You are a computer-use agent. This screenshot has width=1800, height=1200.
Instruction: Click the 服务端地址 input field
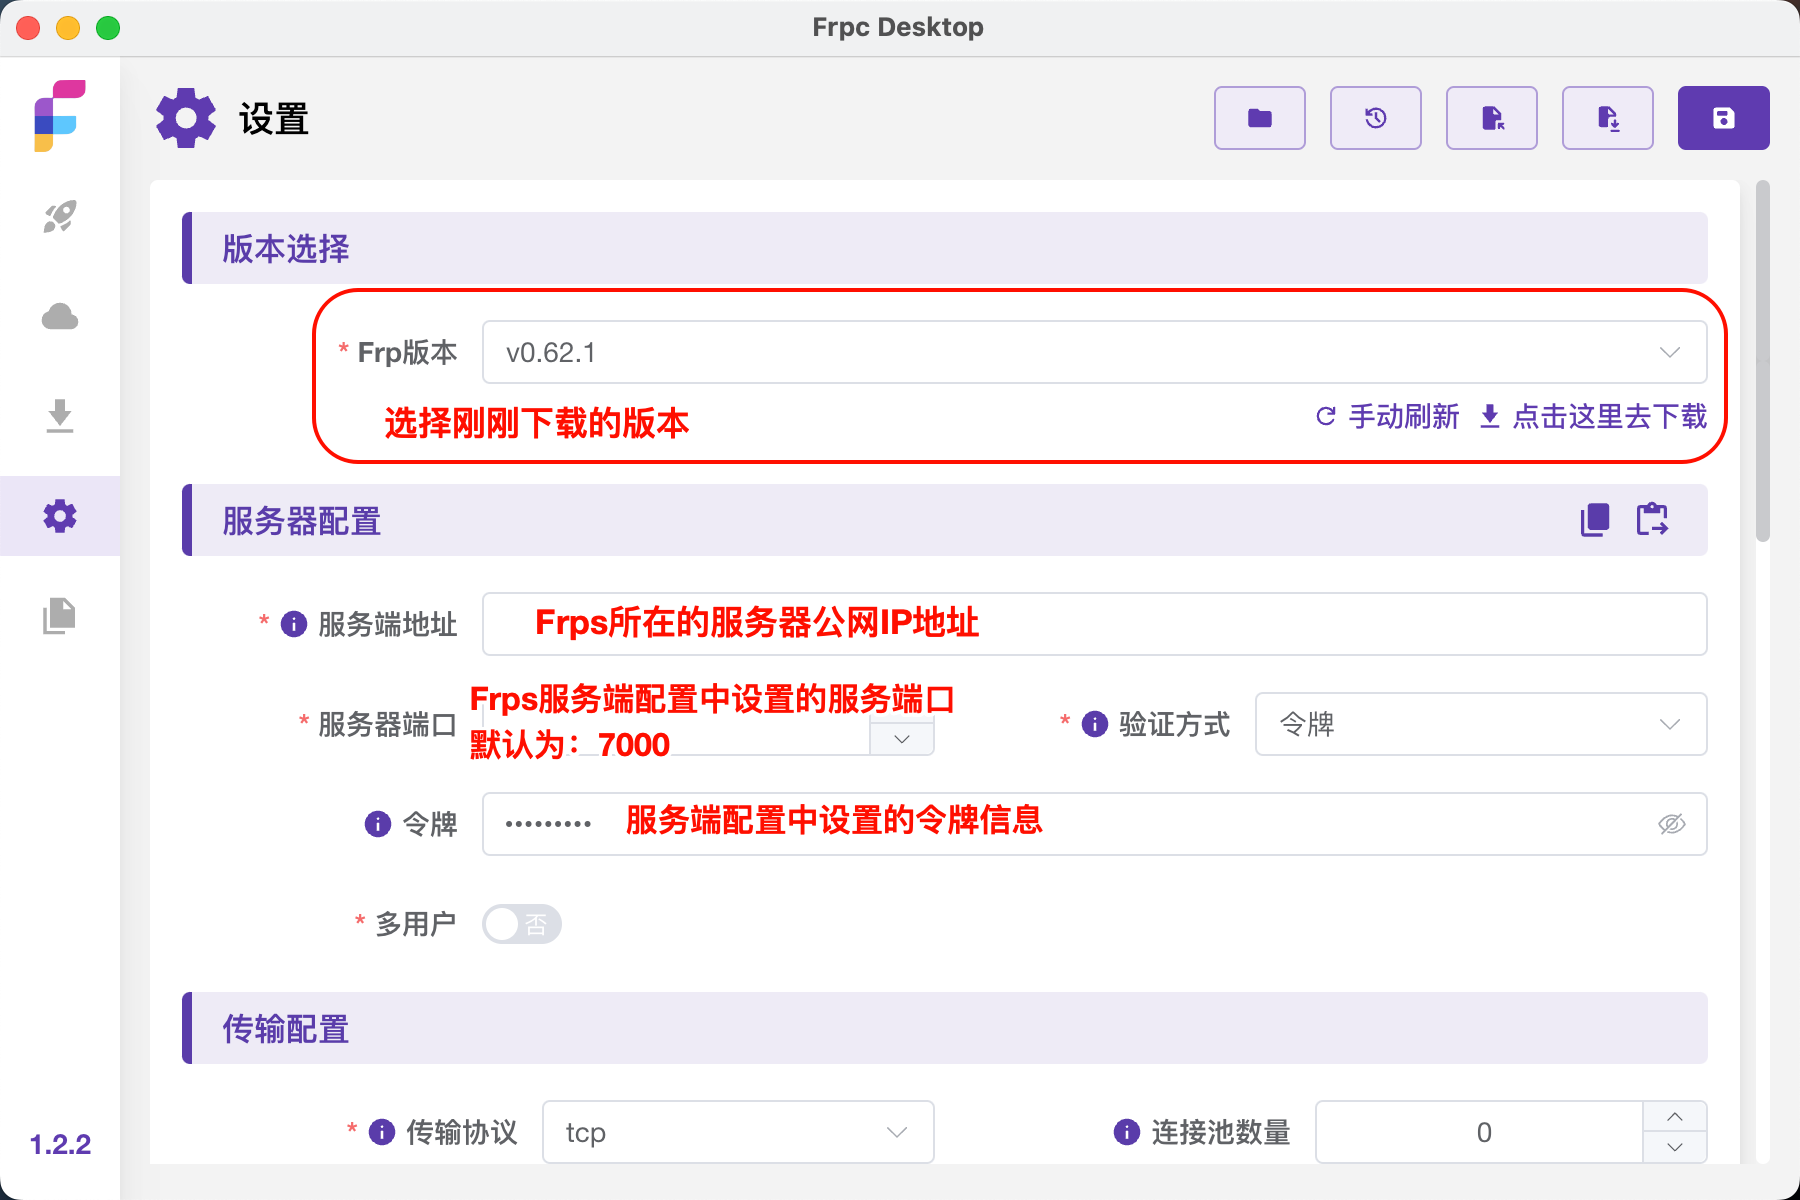[1093, 624]
